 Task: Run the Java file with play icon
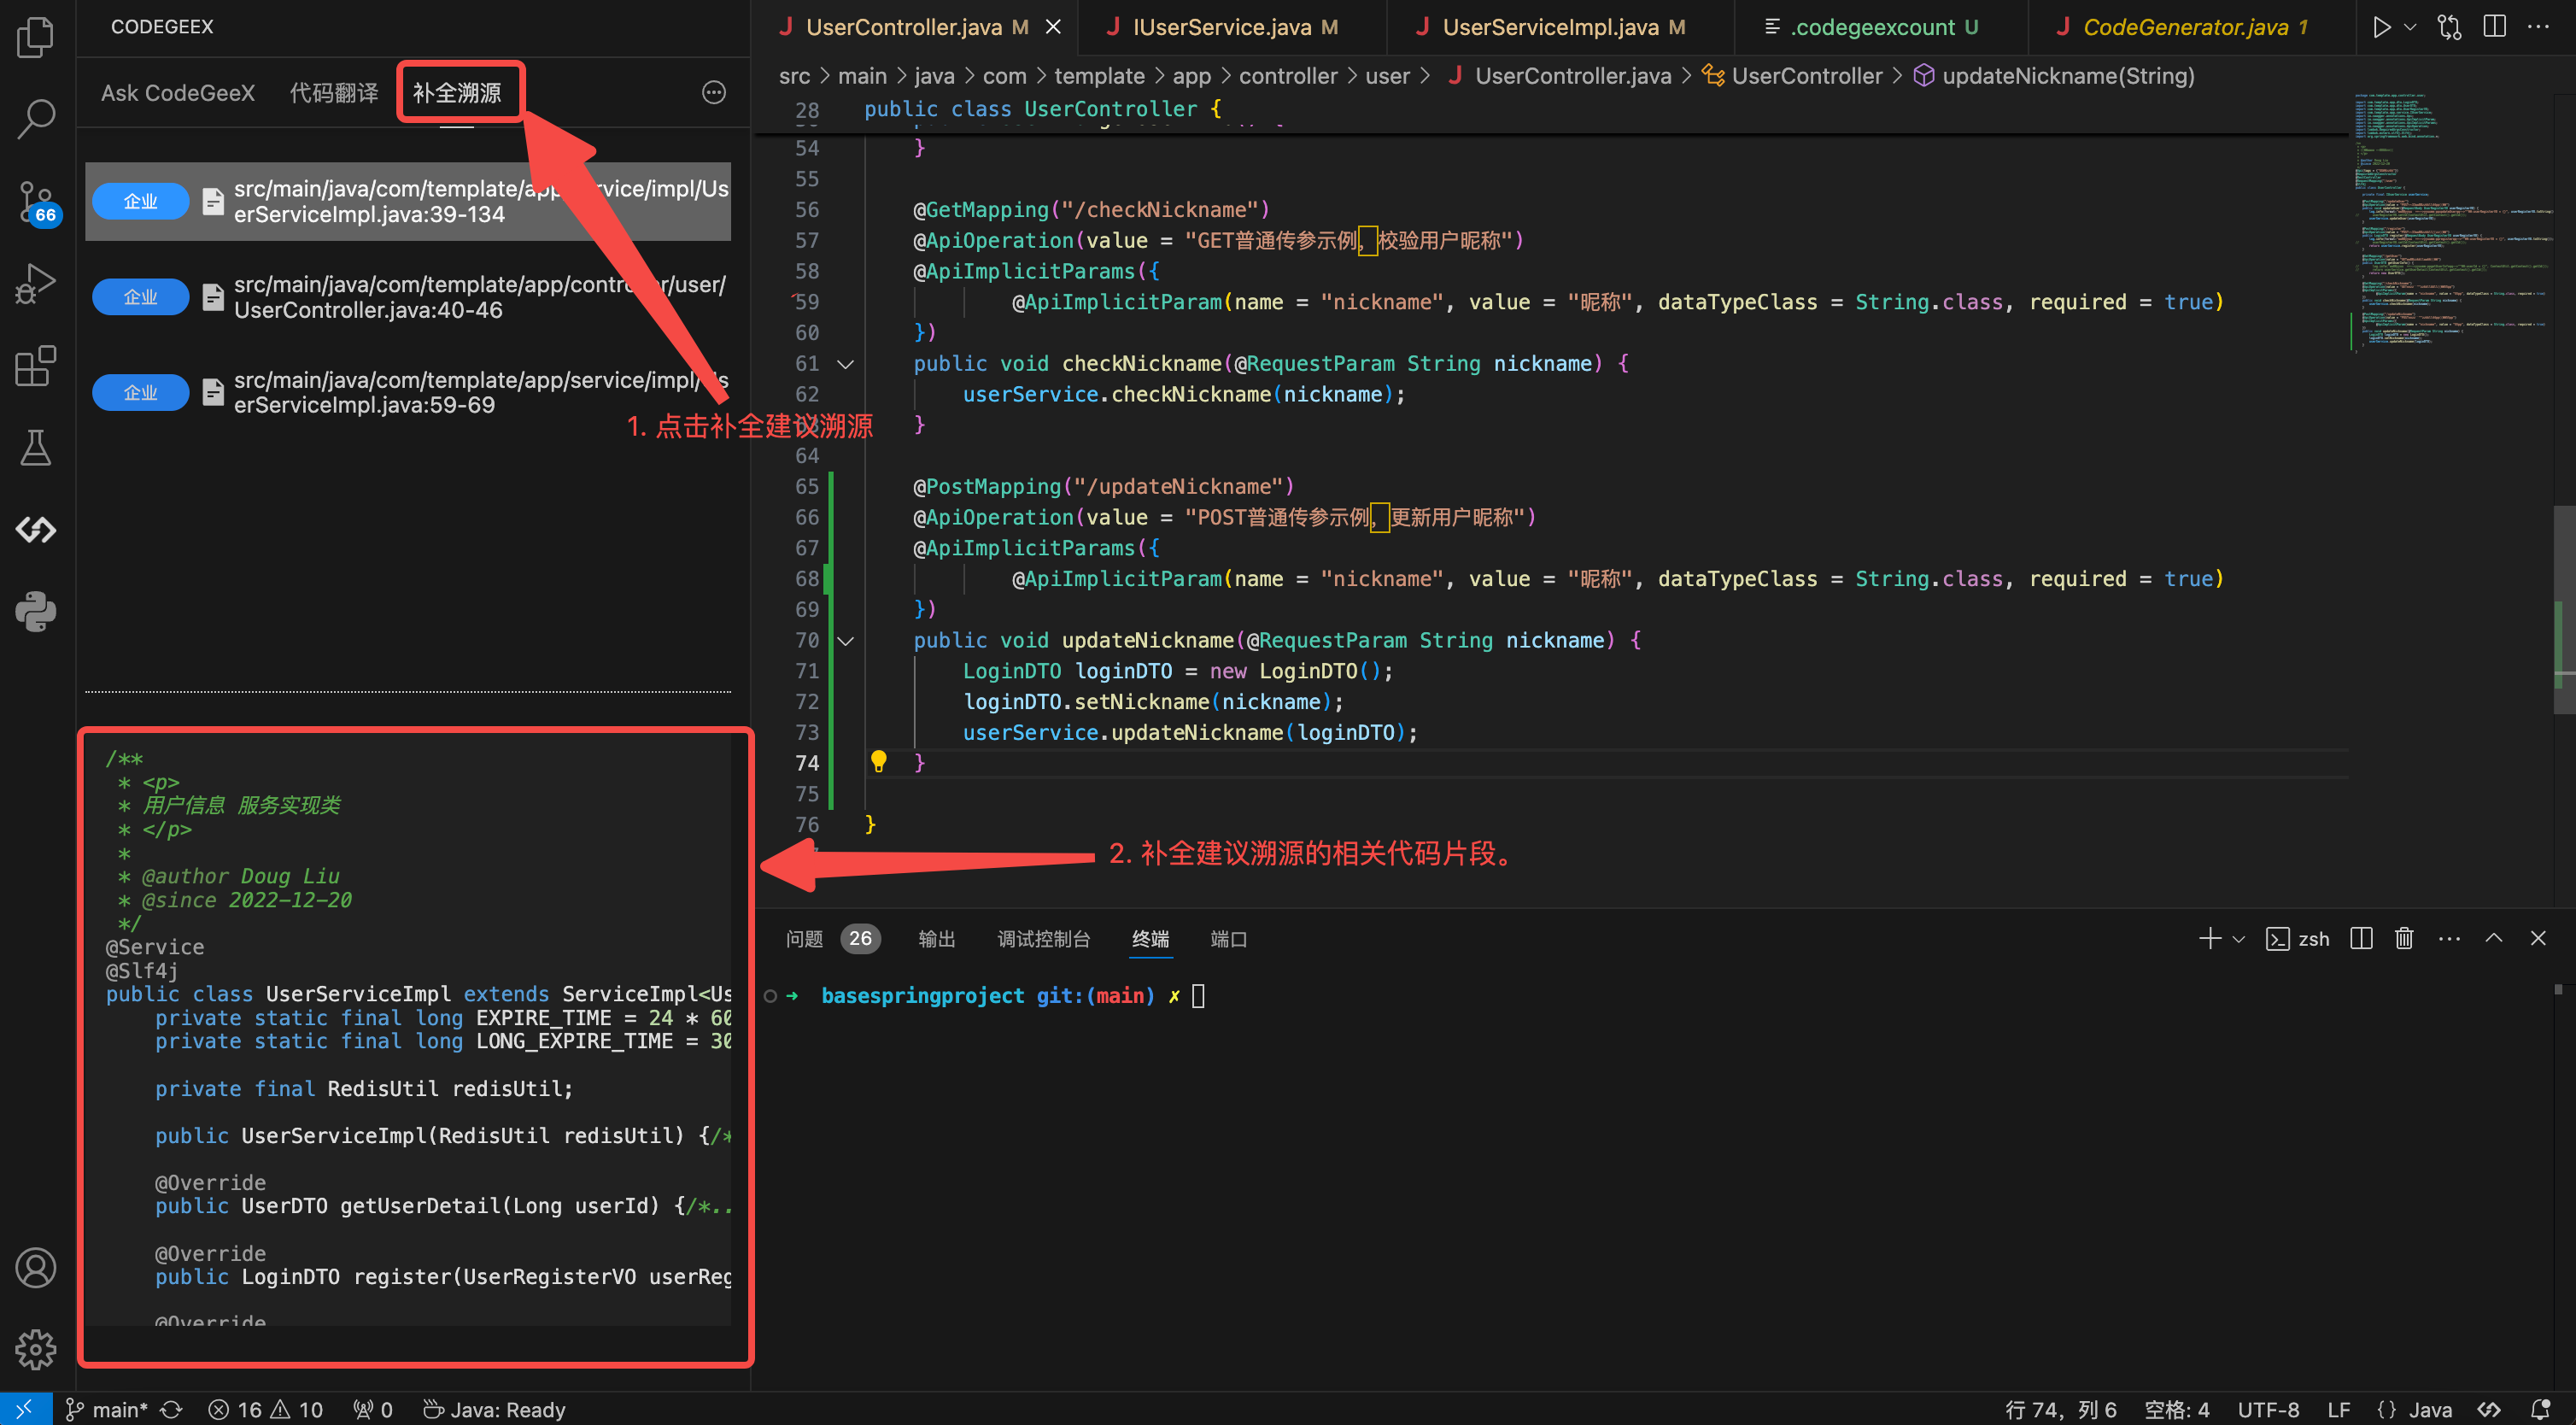pos(2381,27)
